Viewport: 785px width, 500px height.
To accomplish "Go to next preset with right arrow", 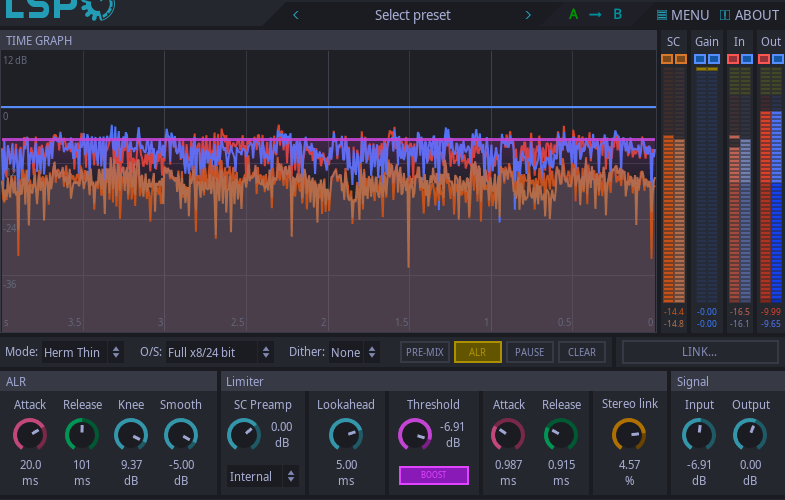I will coord(528,15).
